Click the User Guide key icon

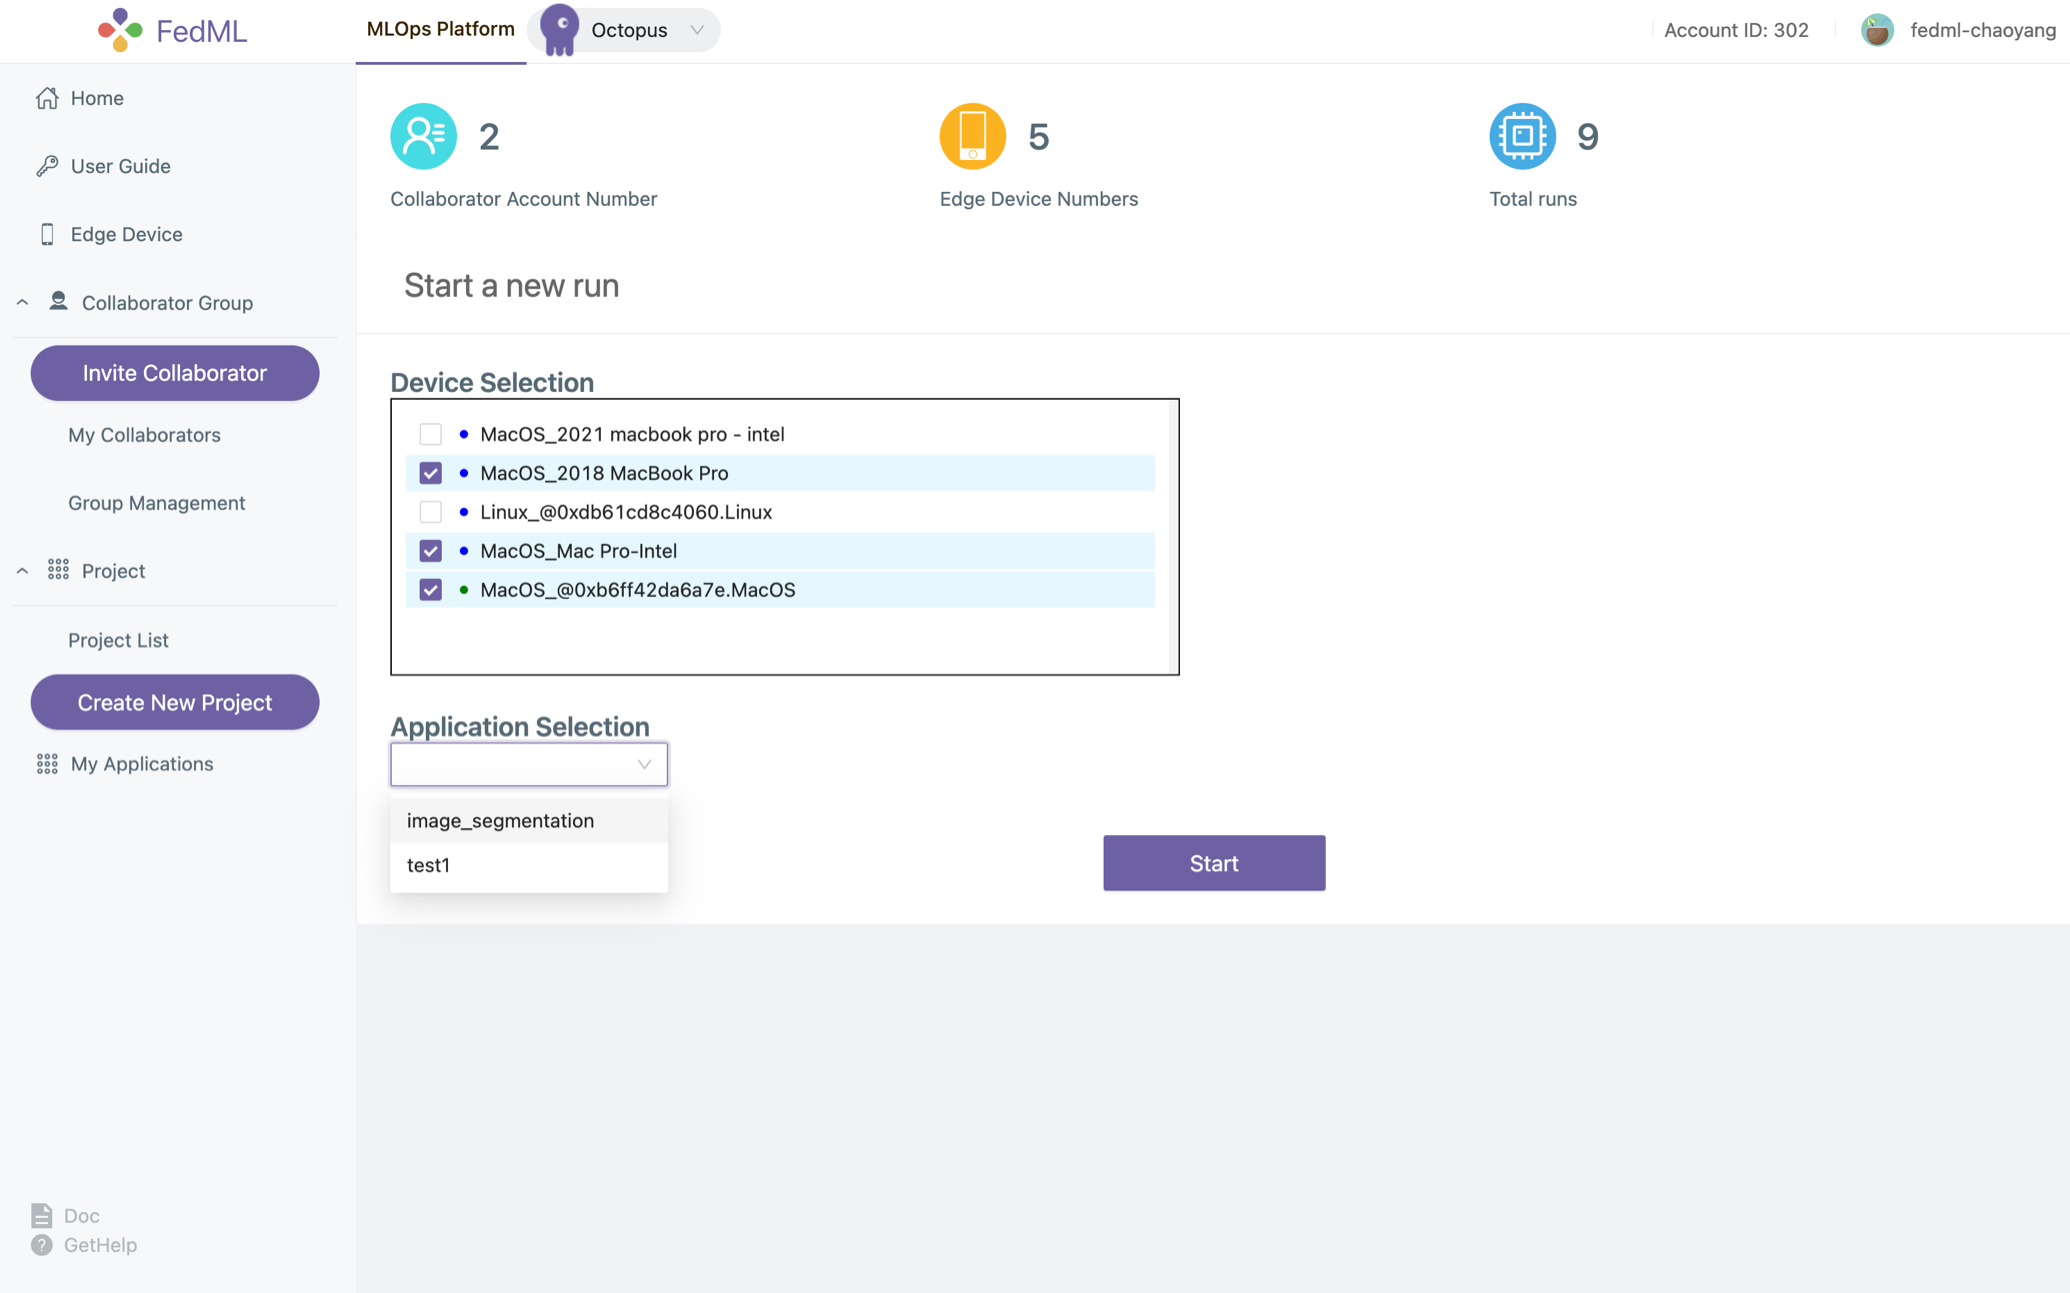coord(47,166)
